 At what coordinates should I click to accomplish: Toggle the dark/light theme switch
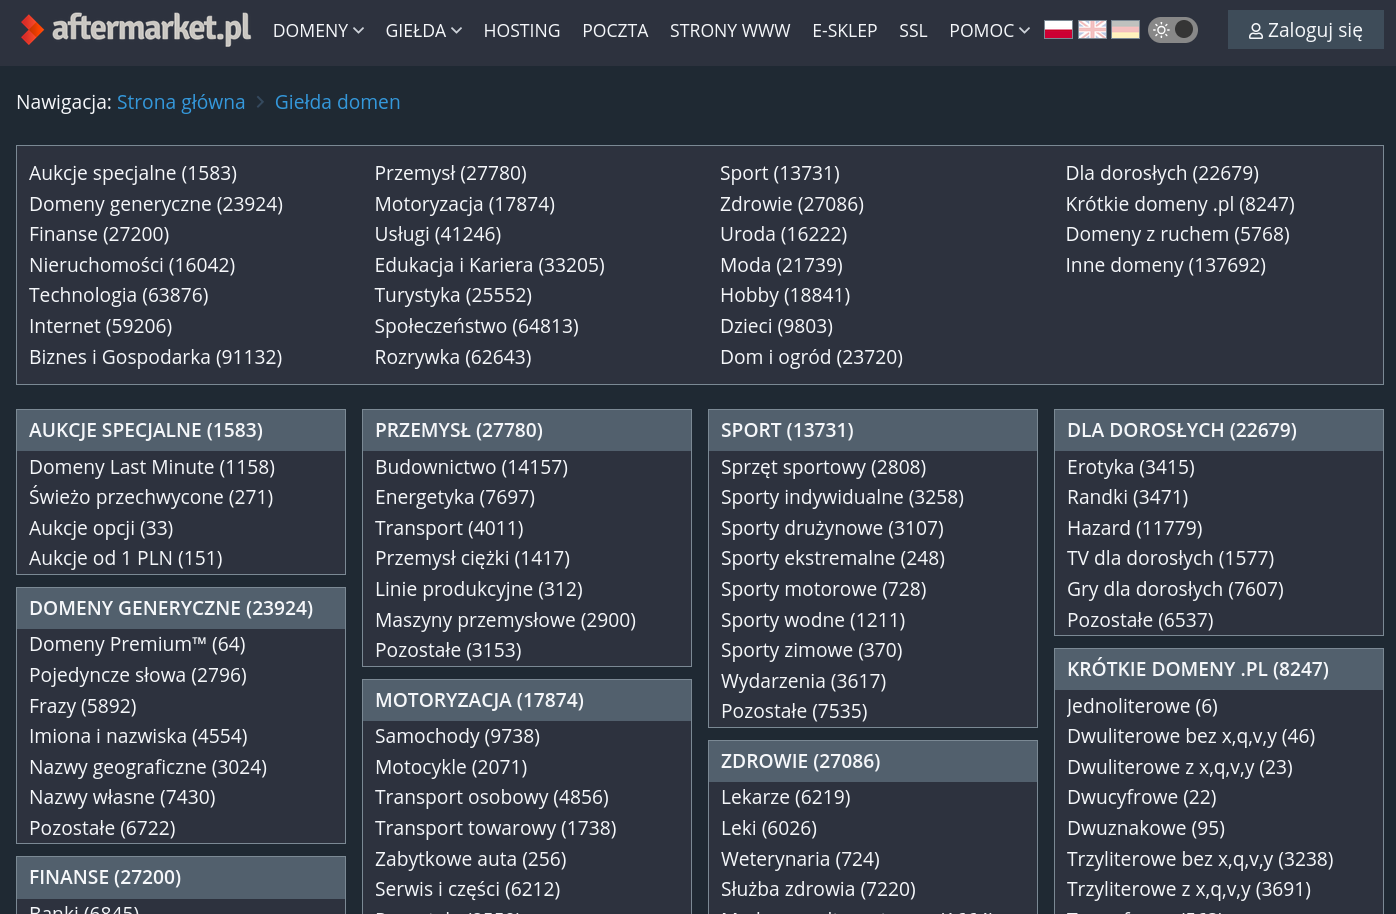(x=1173, y=30)
